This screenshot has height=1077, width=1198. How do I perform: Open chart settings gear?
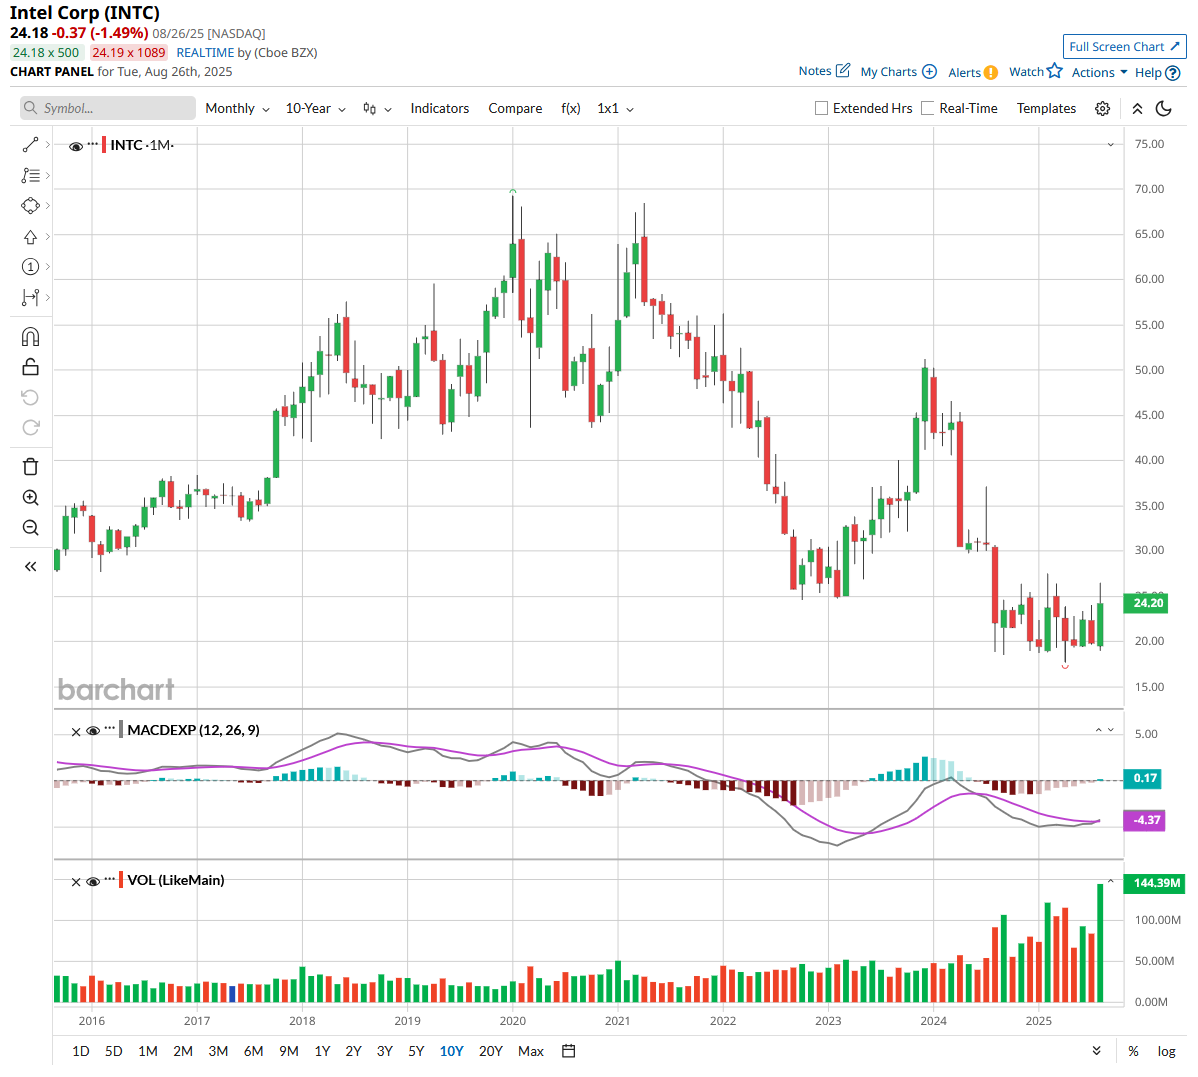coord(1102,108)
